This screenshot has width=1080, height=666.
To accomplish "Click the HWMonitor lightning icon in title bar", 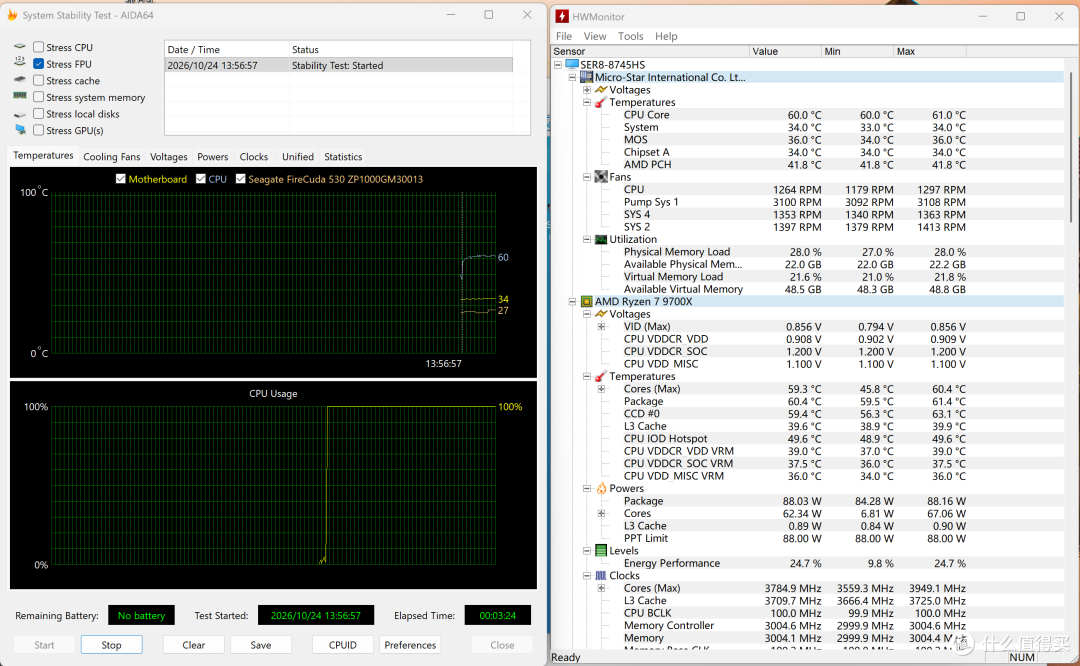I will pyautogui.click(x=562, y=17).
